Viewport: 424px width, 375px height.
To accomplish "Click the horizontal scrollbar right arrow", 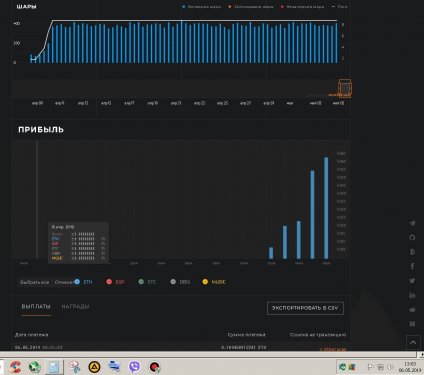I will pyautogui.click(x=421, y=354).
